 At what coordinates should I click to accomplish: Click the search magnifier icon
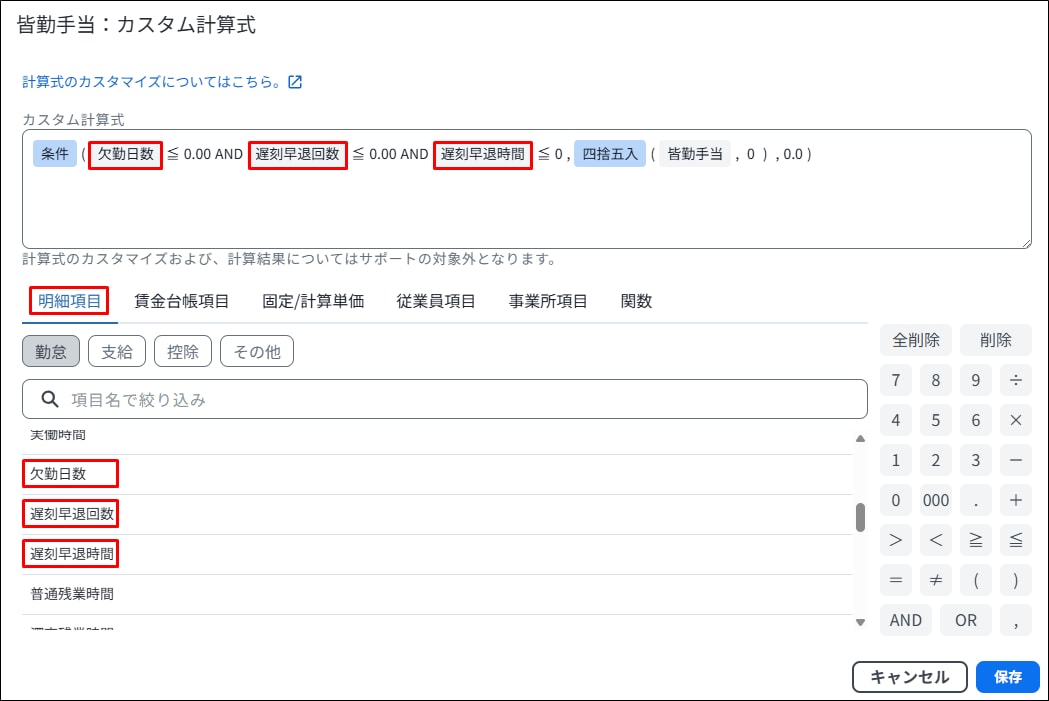coord(49,400)
